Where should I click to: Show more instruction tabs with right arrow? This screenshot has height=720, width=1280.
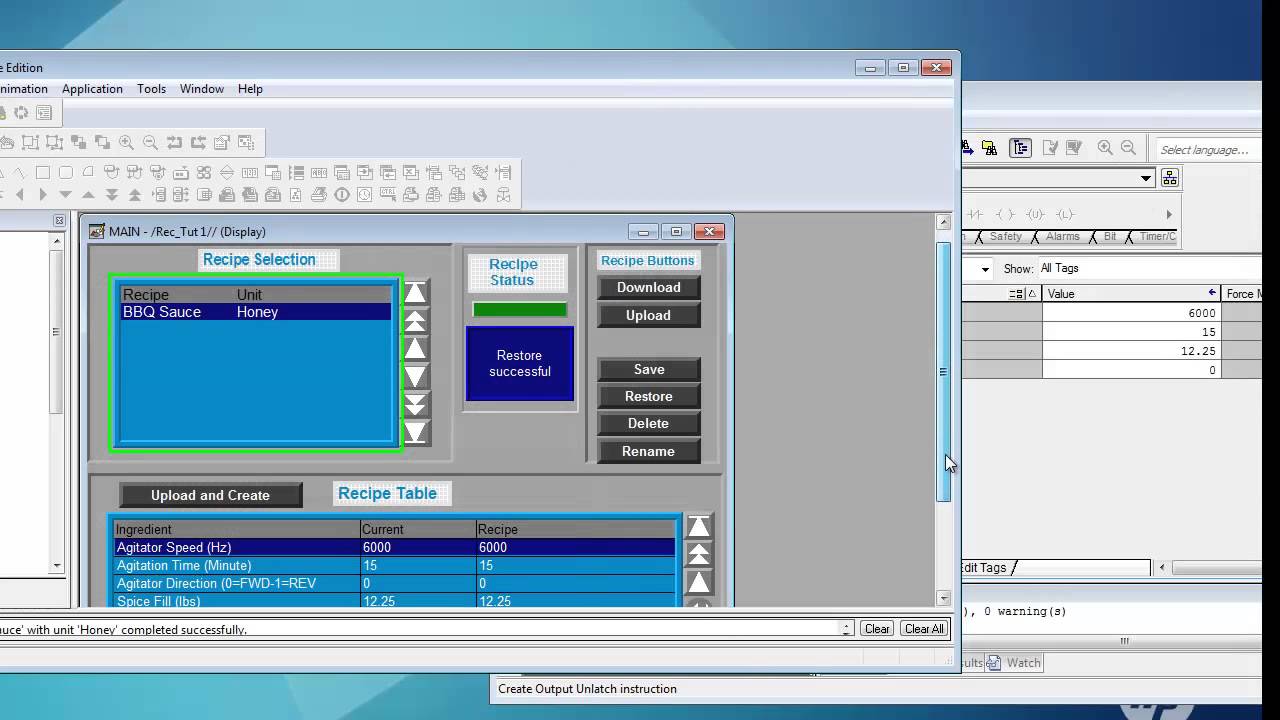point(1169,215)
